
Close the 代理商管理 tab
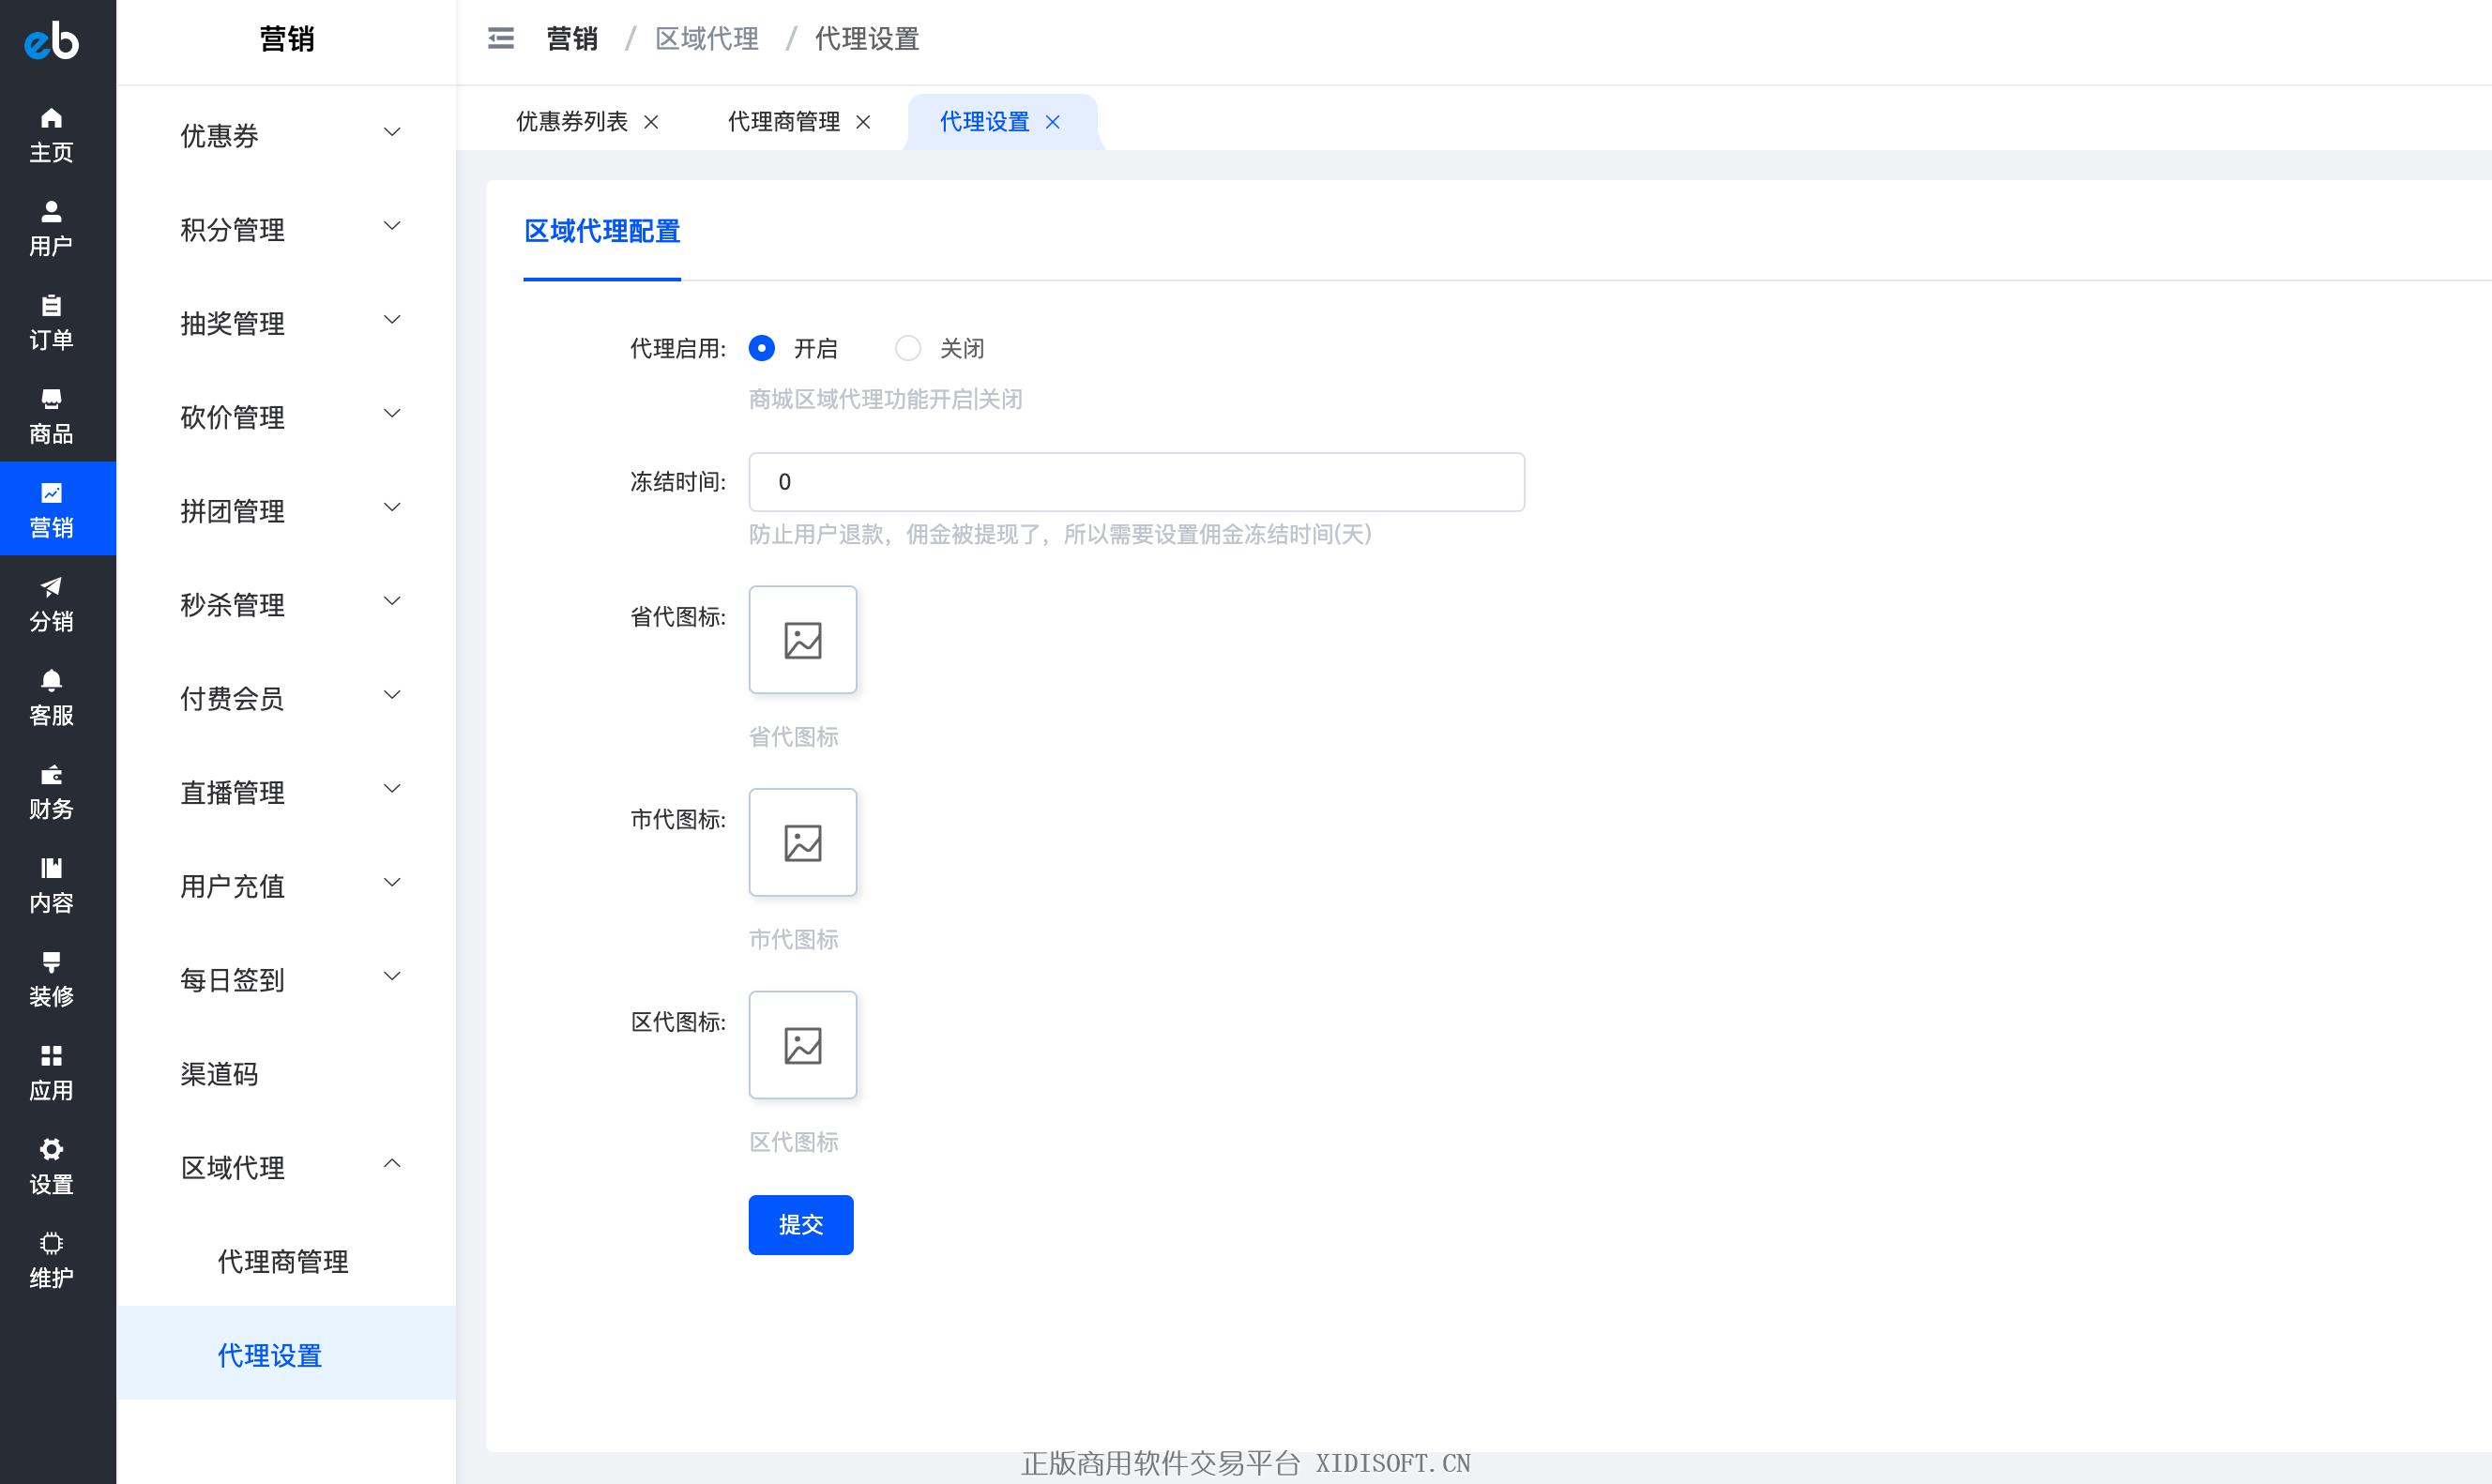tap(863, 122)
